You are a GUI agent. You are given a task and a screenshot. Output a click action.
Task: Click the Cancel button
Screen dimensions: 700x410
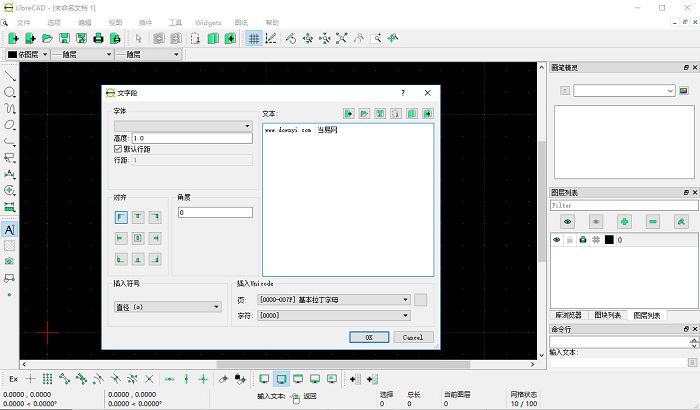click(x=413, y=337)
